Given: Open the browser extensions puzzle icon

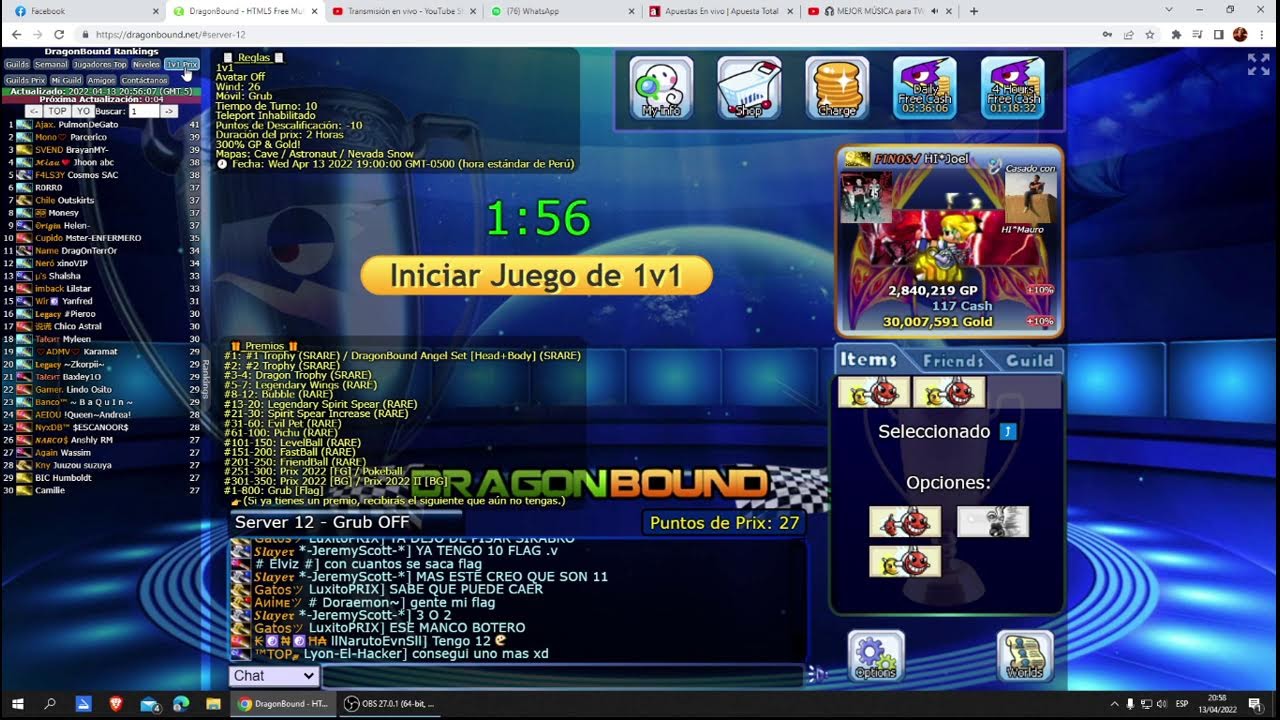Looking at the screenshot, I should coord(1176,34).
